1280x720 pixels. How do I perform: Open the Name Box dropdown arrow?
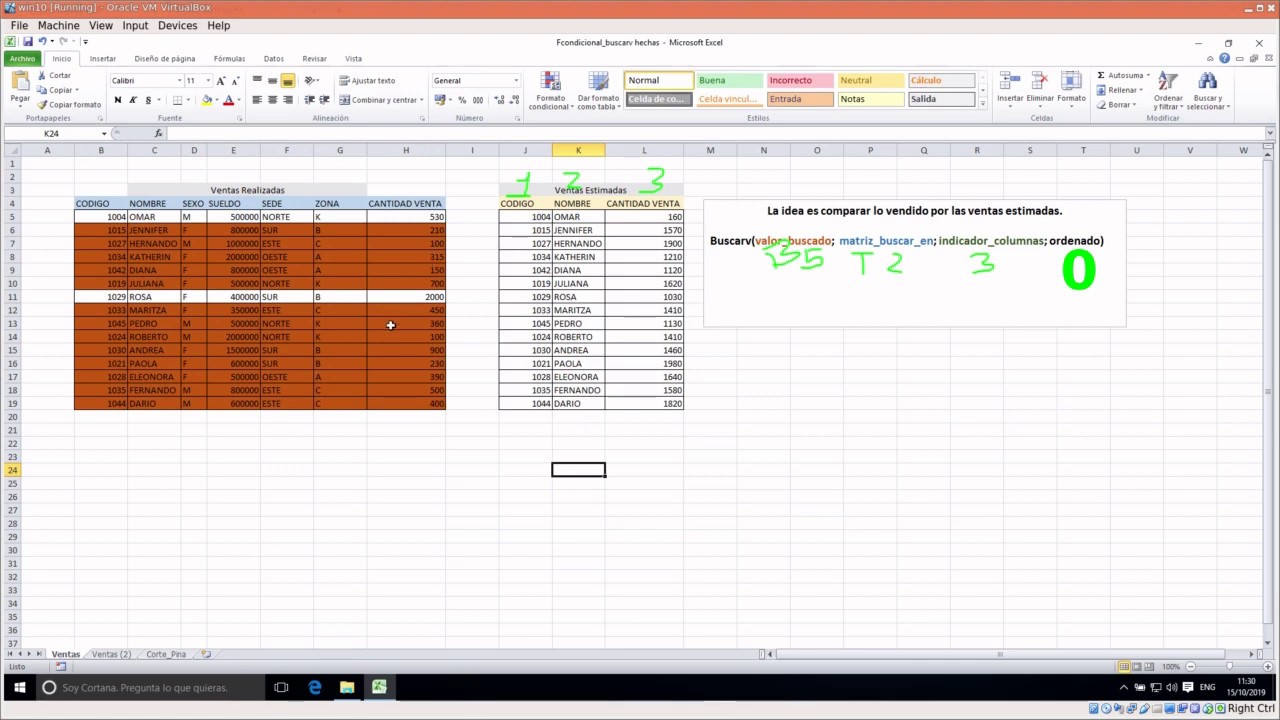(x=104, y=133)
